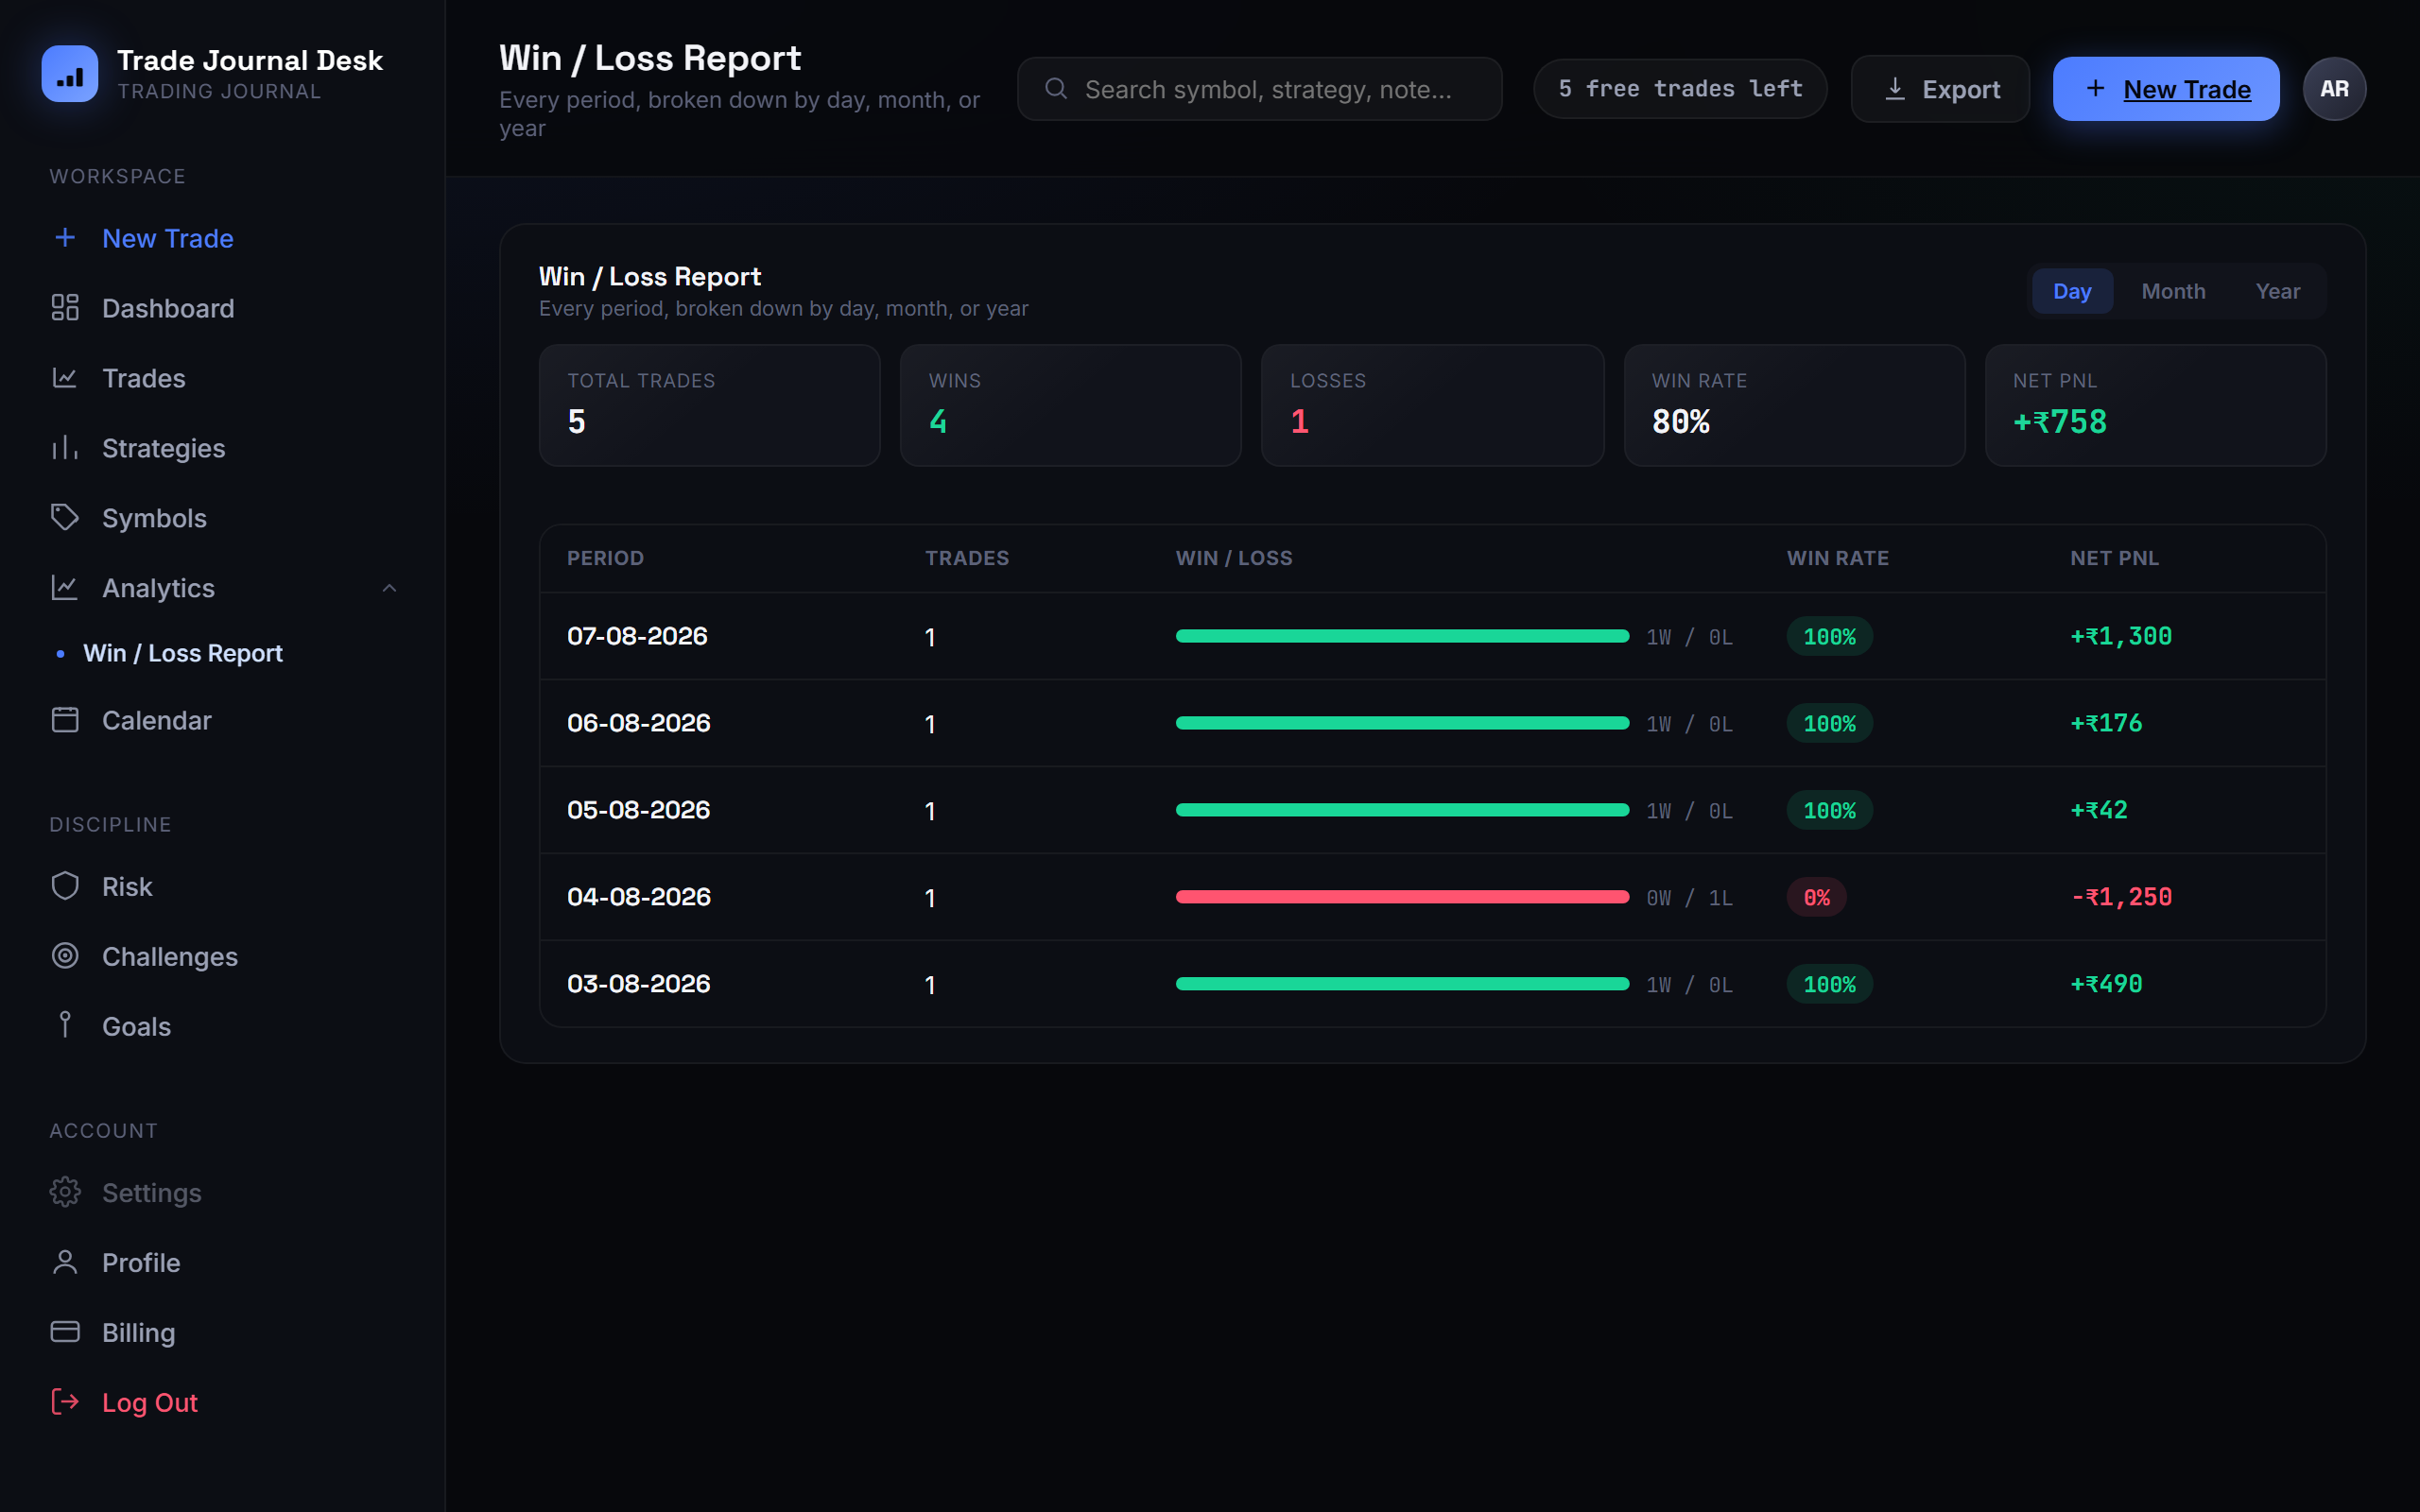Click the 0% win rate badge
Image resolution: width=2420 pixels, height=1512 pixels.
coord(1816,897)
